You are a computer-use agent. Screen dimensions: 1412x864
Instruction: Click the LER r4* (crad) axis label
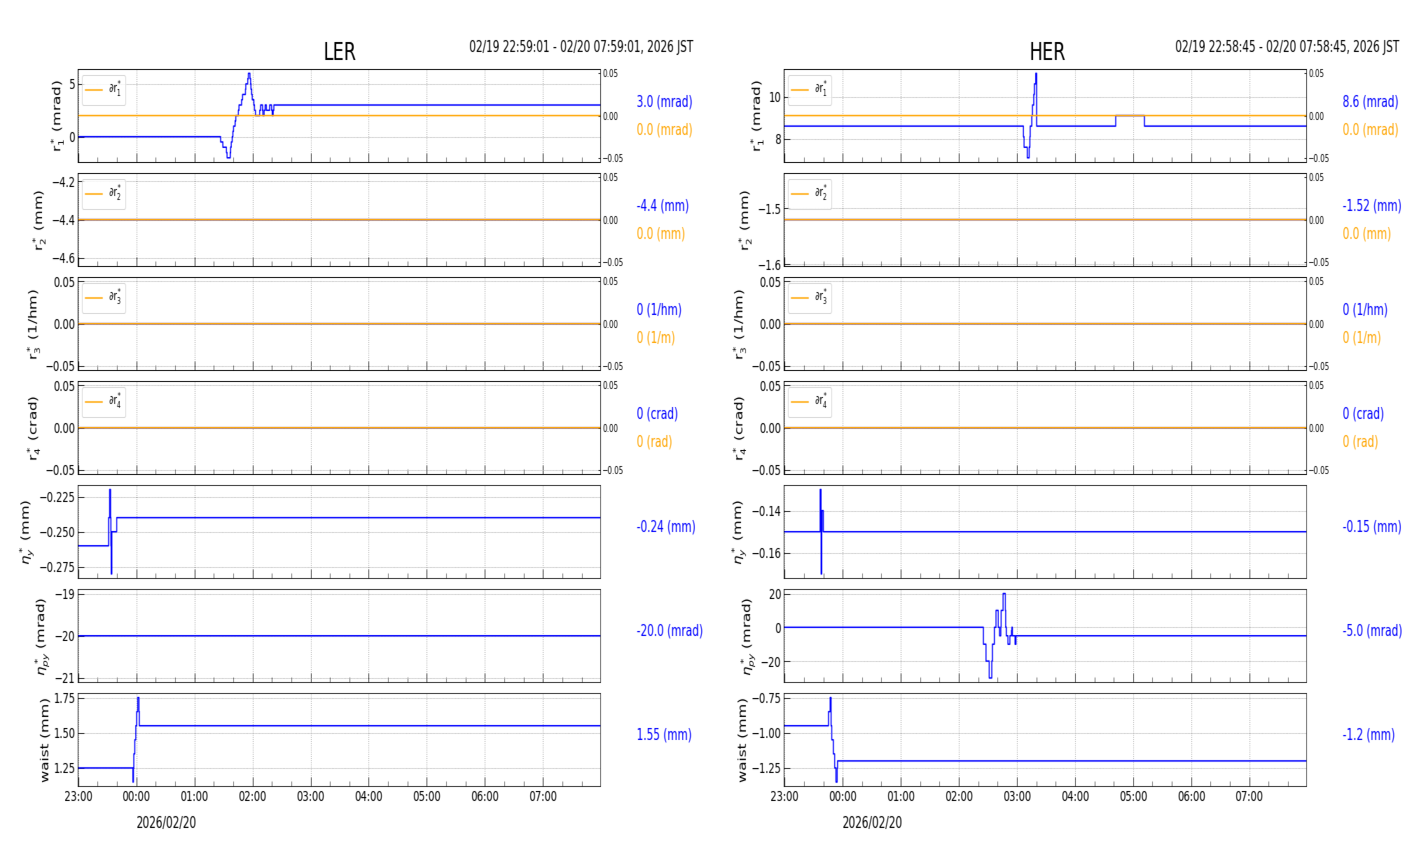pyautogui.click(x=33, y=428)
